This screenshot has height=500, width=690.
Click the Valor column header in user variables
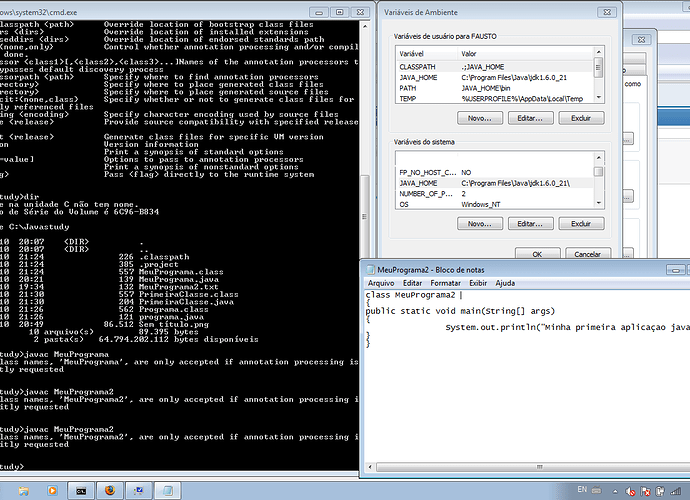click(526, 54)
